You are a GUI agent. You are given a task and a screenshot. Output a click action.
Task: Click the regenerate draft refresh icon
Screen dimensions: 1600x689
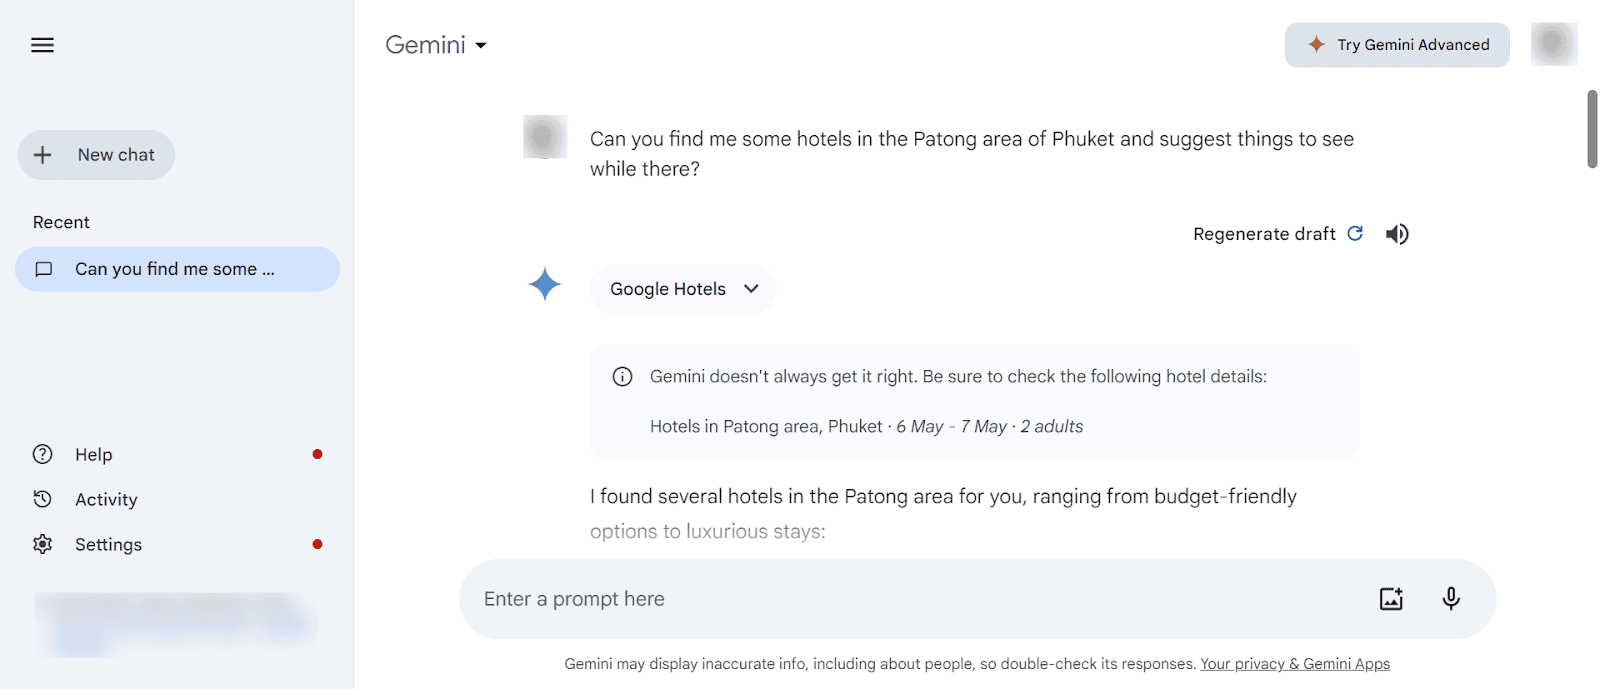(x=1355, y=233)
